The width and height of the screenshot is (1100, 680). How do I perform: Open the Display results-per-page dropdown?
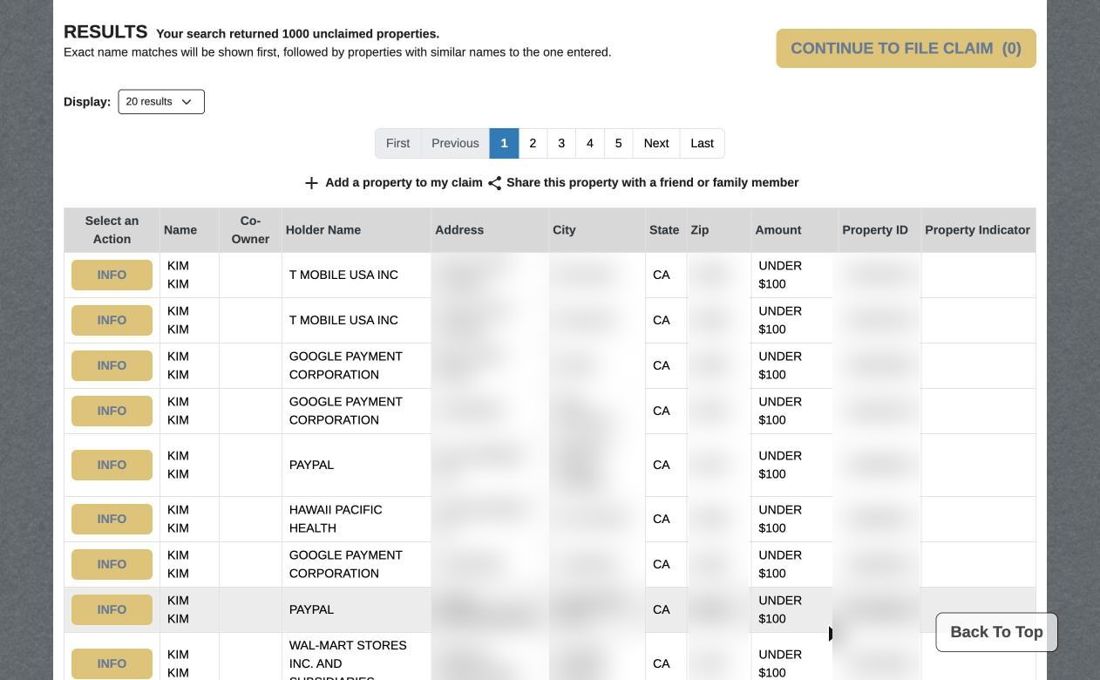[161, 102]
